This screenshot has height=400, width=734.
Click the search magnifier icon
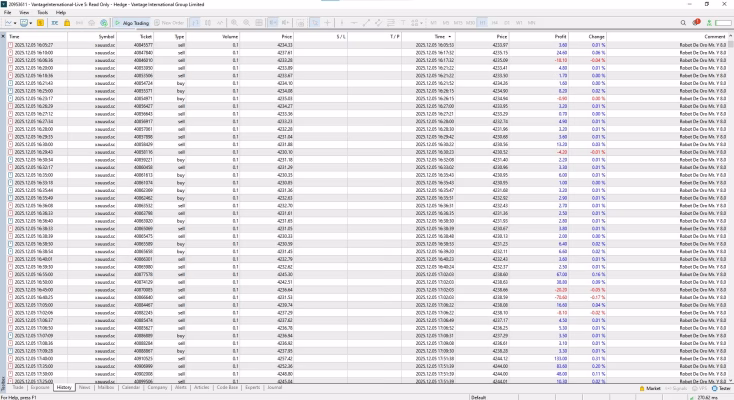pos(683,22)
